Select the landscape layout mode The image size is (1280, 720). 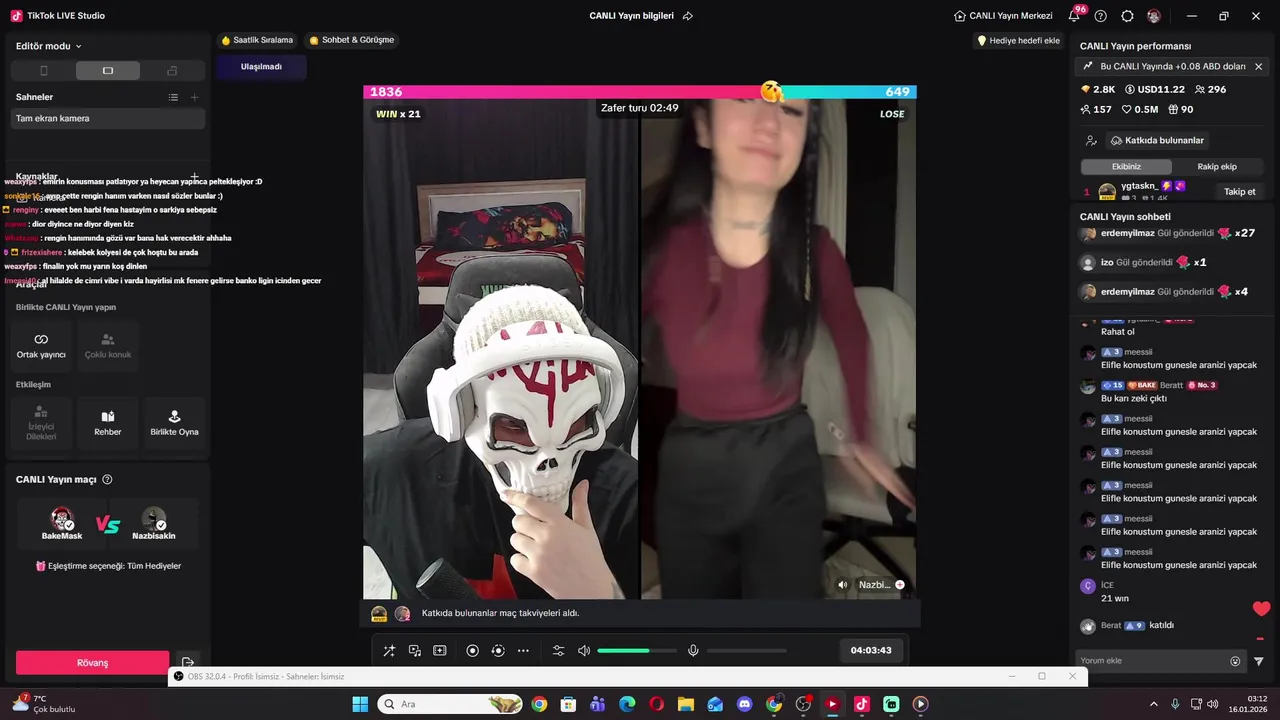[108, 71]
